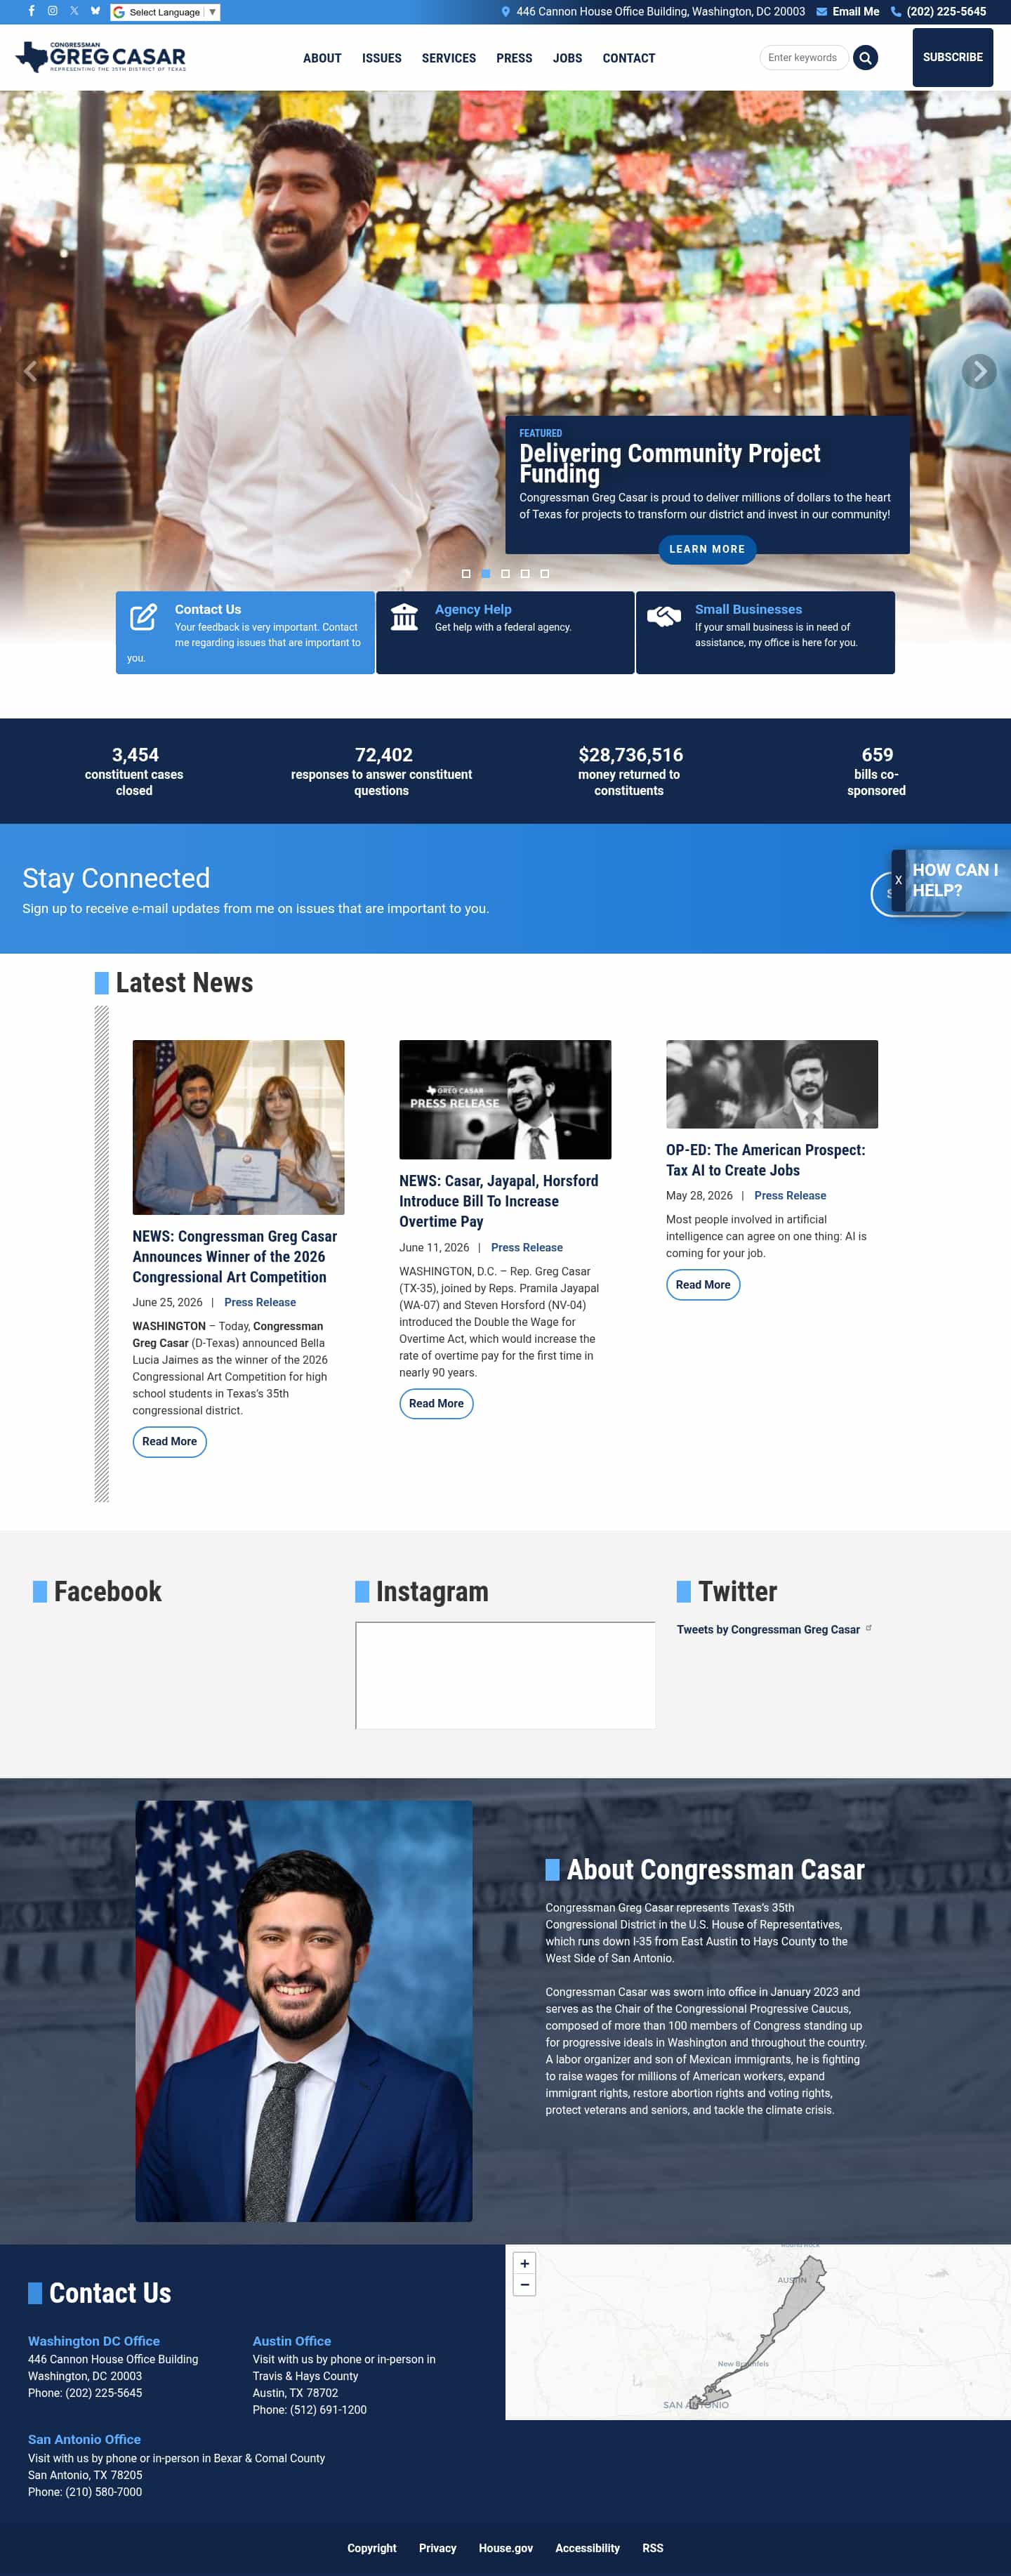Open the CONTACT menu

[628, 58]
